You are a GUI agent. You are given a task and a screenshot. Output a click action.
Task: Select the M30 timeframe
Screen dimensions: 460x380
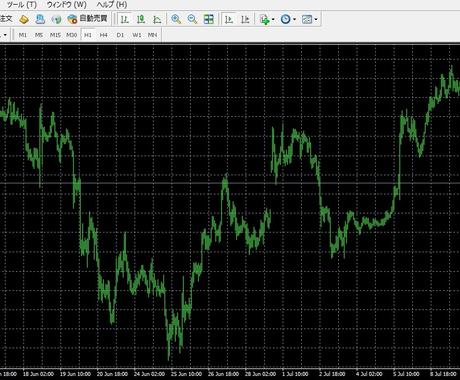[x=71, y=35]
